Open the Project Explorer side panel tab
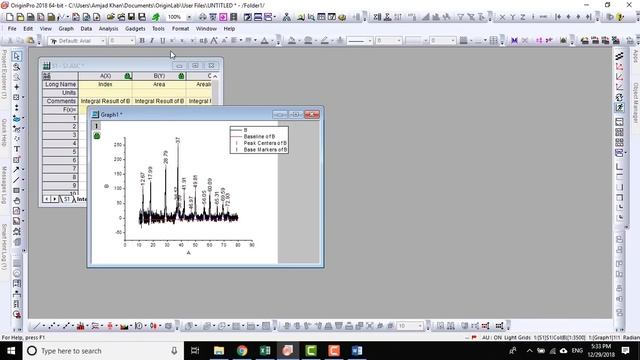640x360 pixels. [4, 74]
